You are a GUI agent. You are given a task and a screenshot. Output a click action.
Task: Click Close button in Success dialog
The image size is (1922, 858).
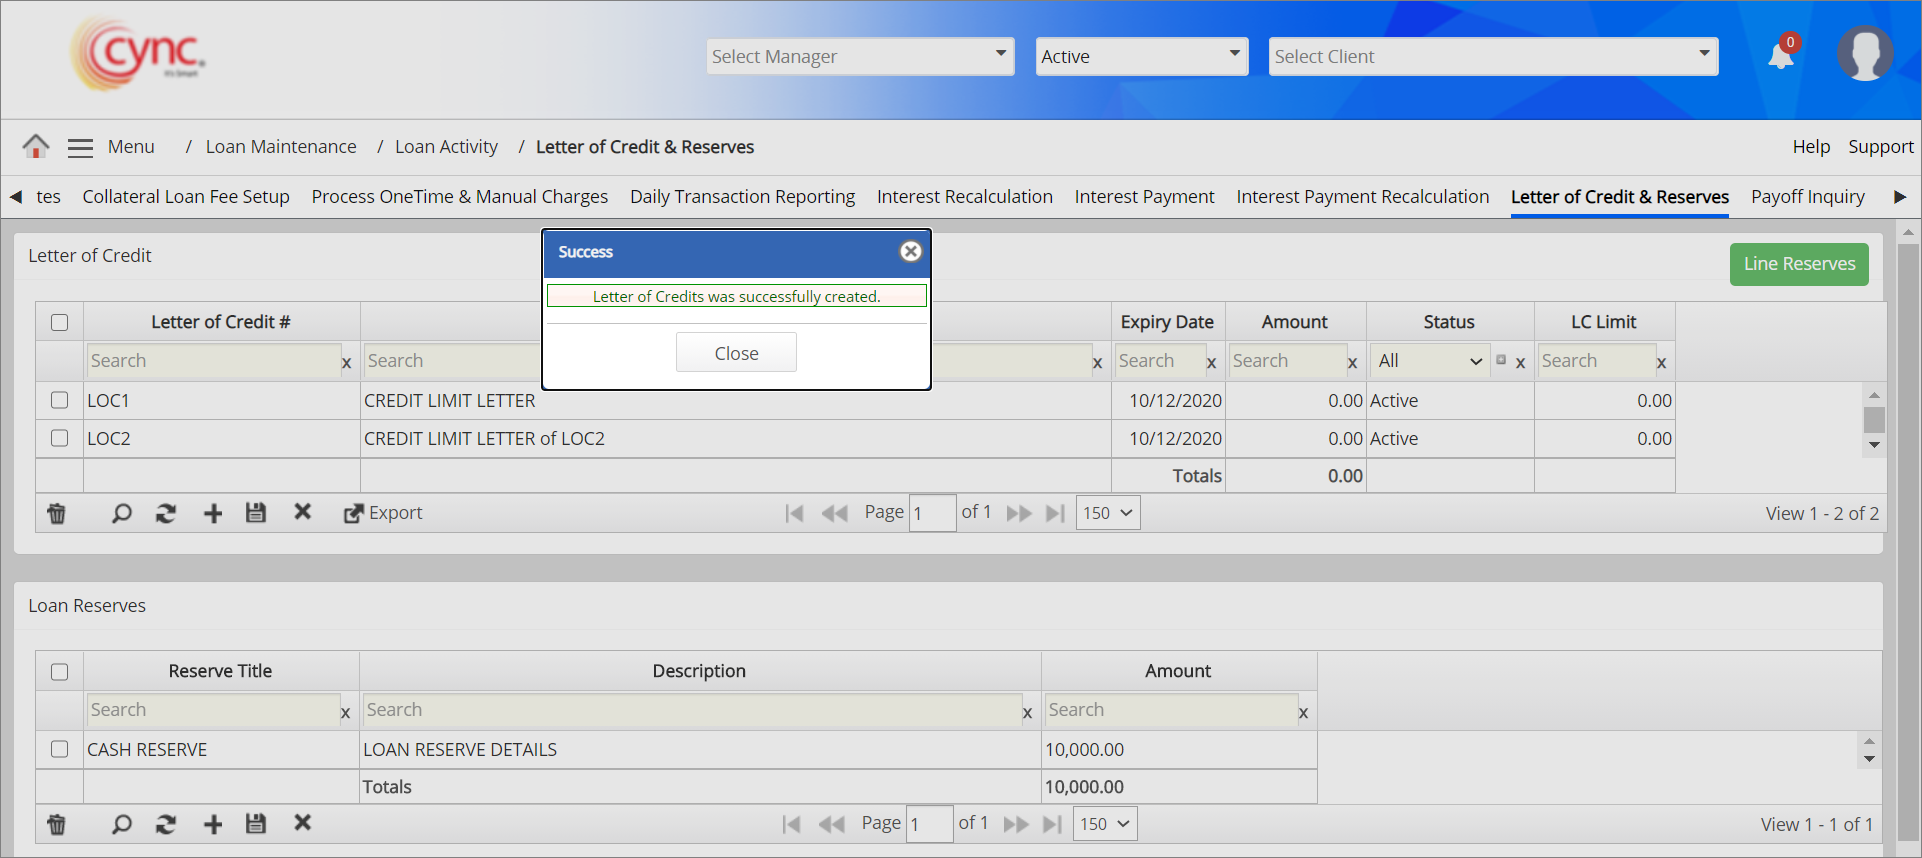[x=736, y=353]
